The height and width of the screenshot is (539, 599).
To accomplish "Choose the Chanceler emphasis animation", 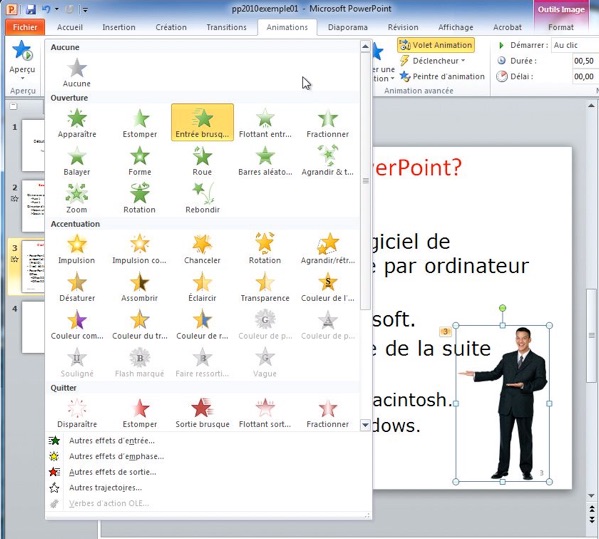I will (x=202, y=249).
